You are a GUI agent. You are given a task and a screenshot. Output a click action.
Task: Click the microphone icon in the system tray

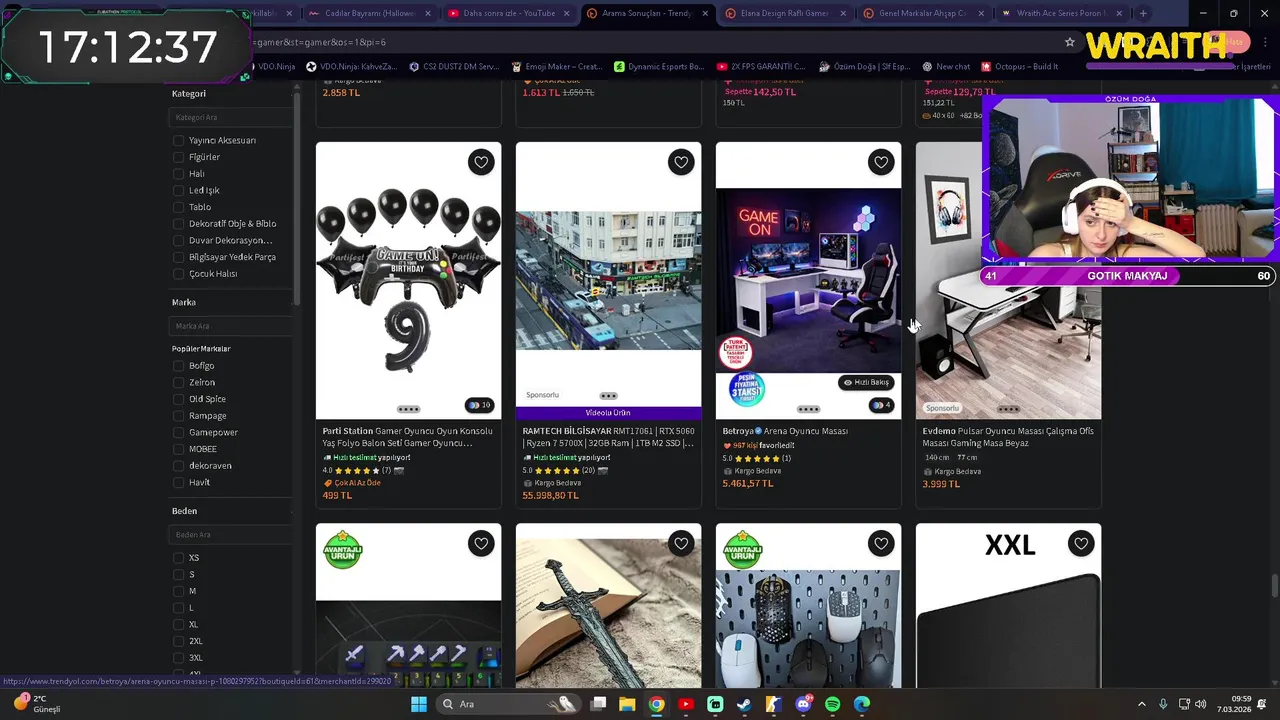[1163, 704]
